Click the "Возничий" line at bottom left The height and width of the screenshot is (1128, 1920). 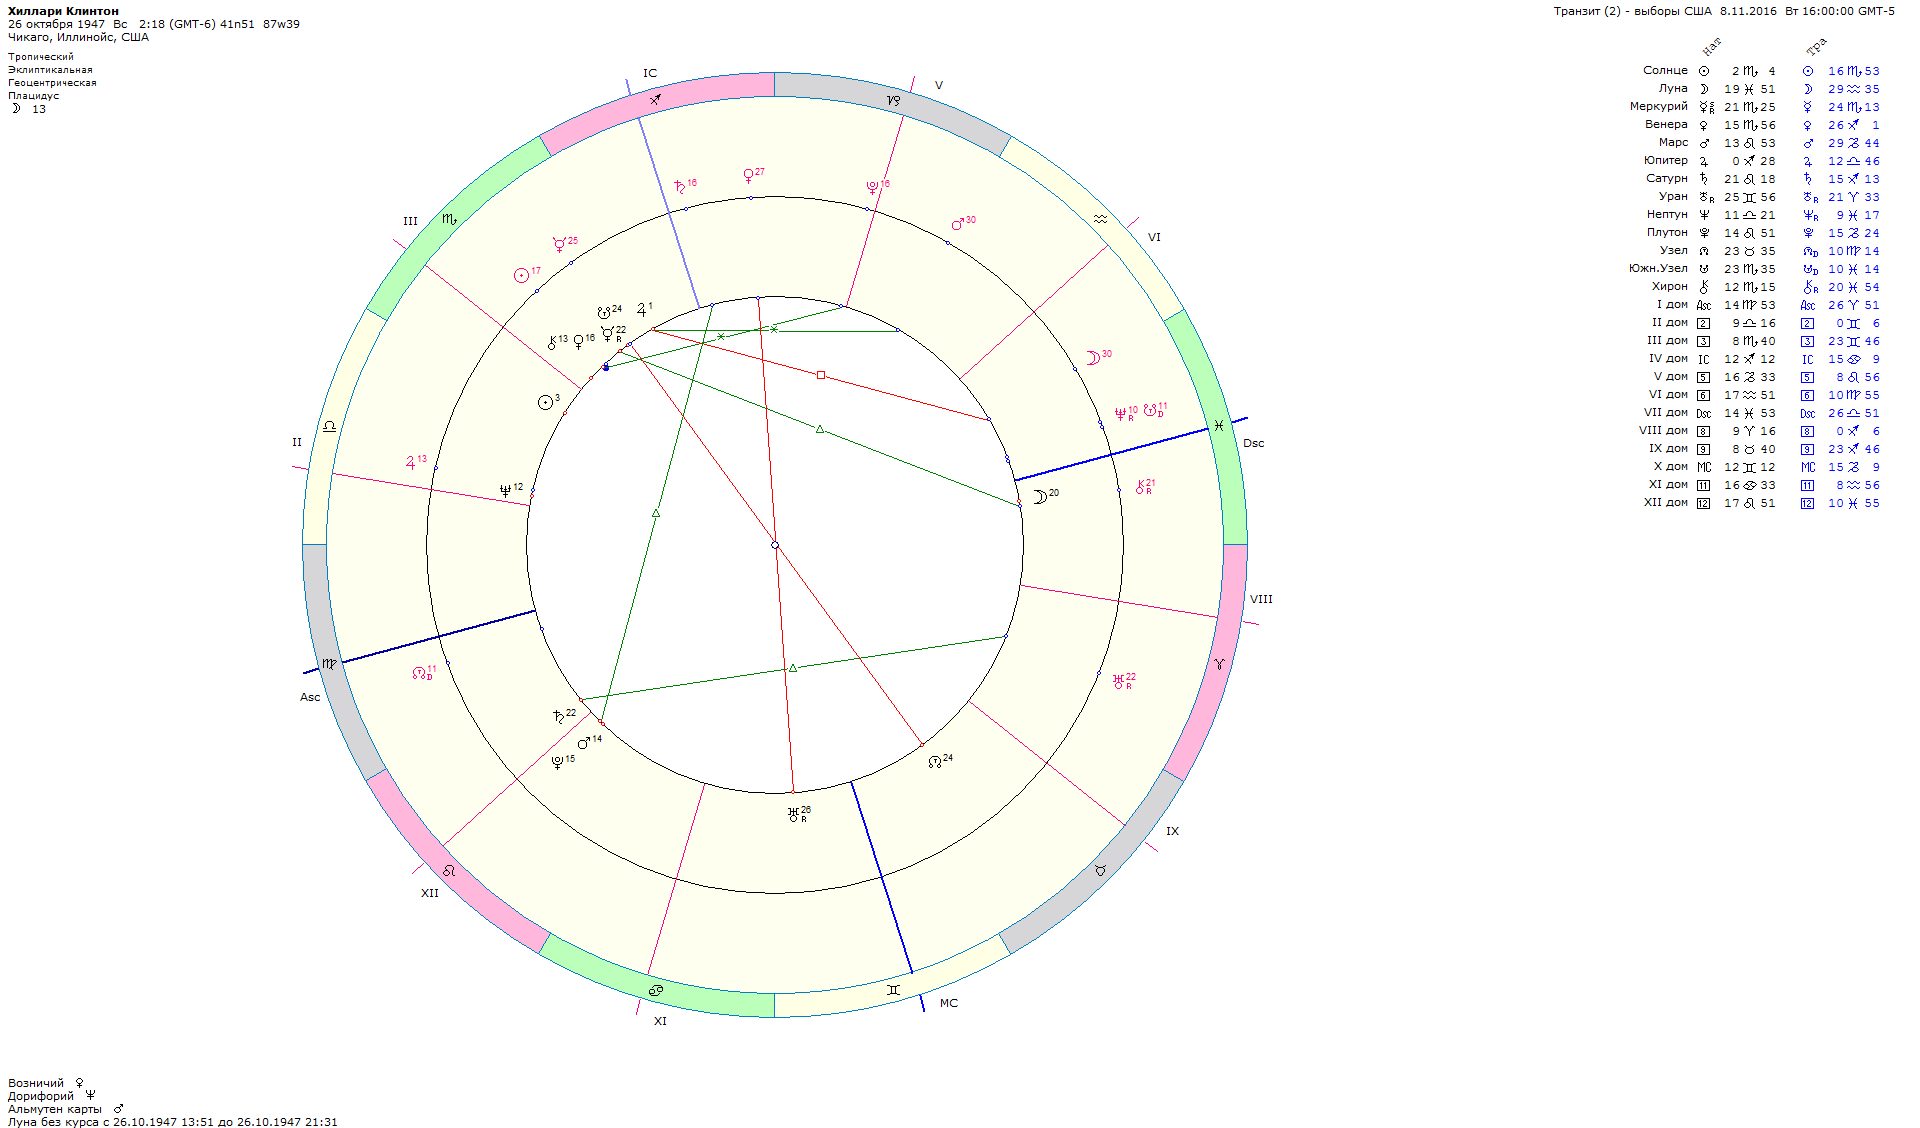click(x=46, y=1083)
